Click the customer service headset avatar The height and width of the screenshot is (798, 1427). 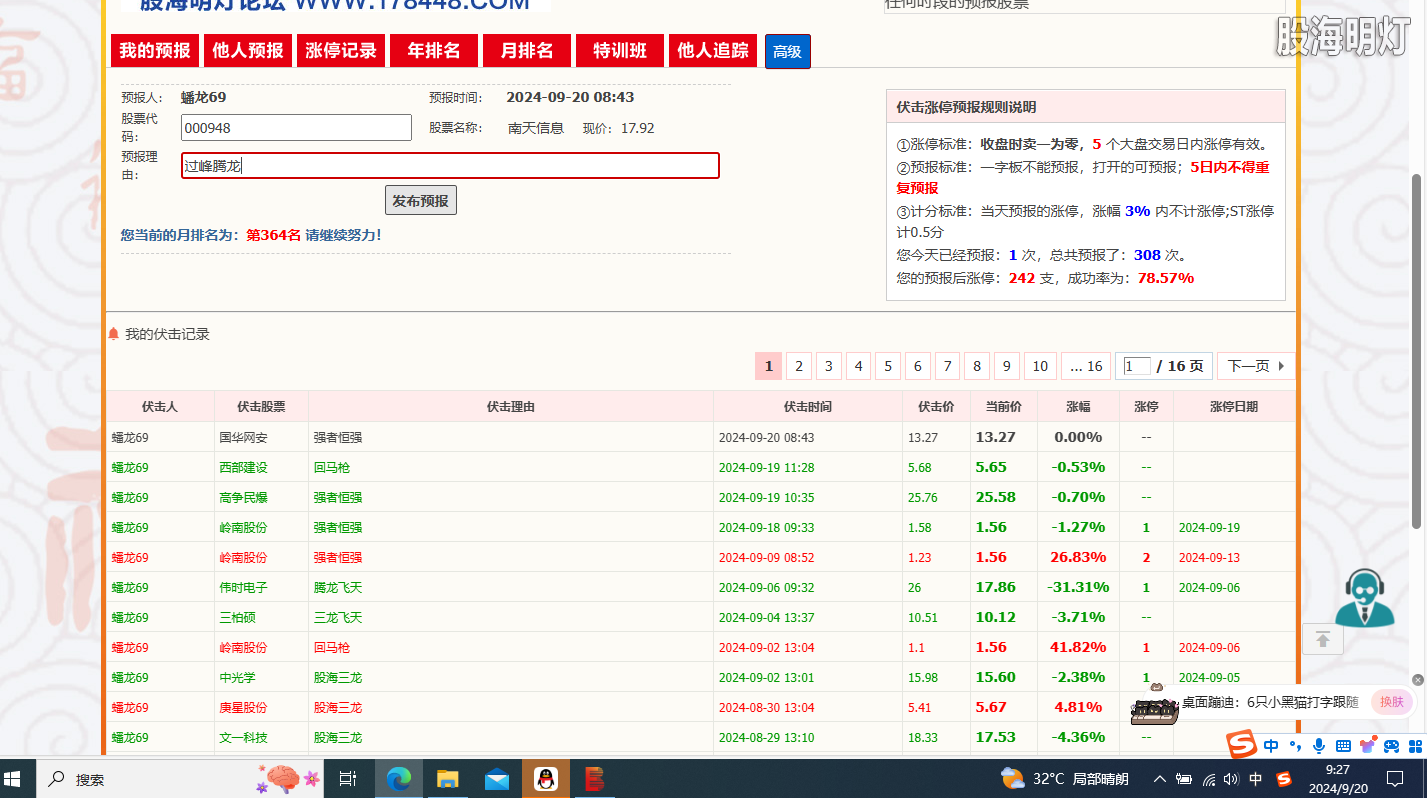point(1364,598)
